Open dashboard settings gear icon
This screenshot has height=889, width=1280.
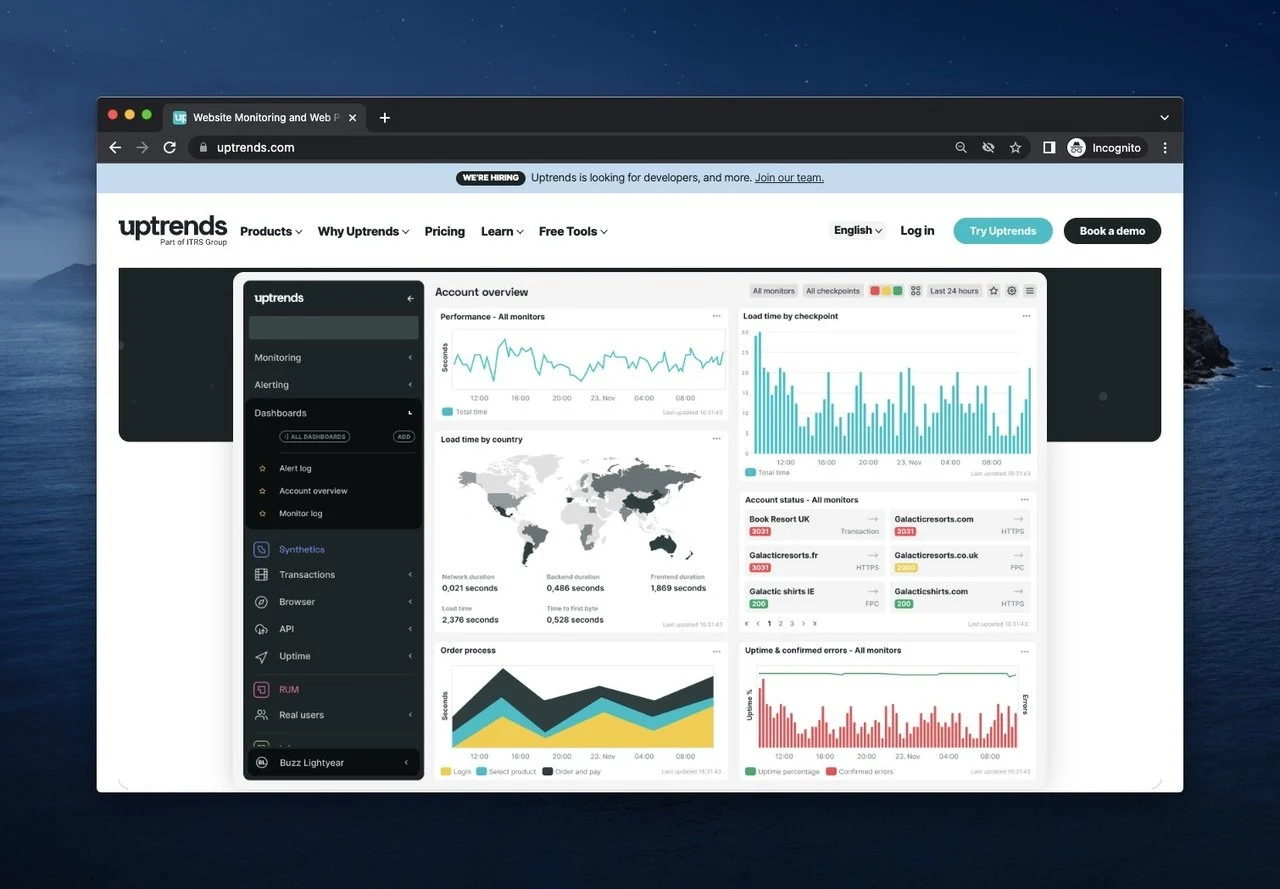pos(1012,291)
